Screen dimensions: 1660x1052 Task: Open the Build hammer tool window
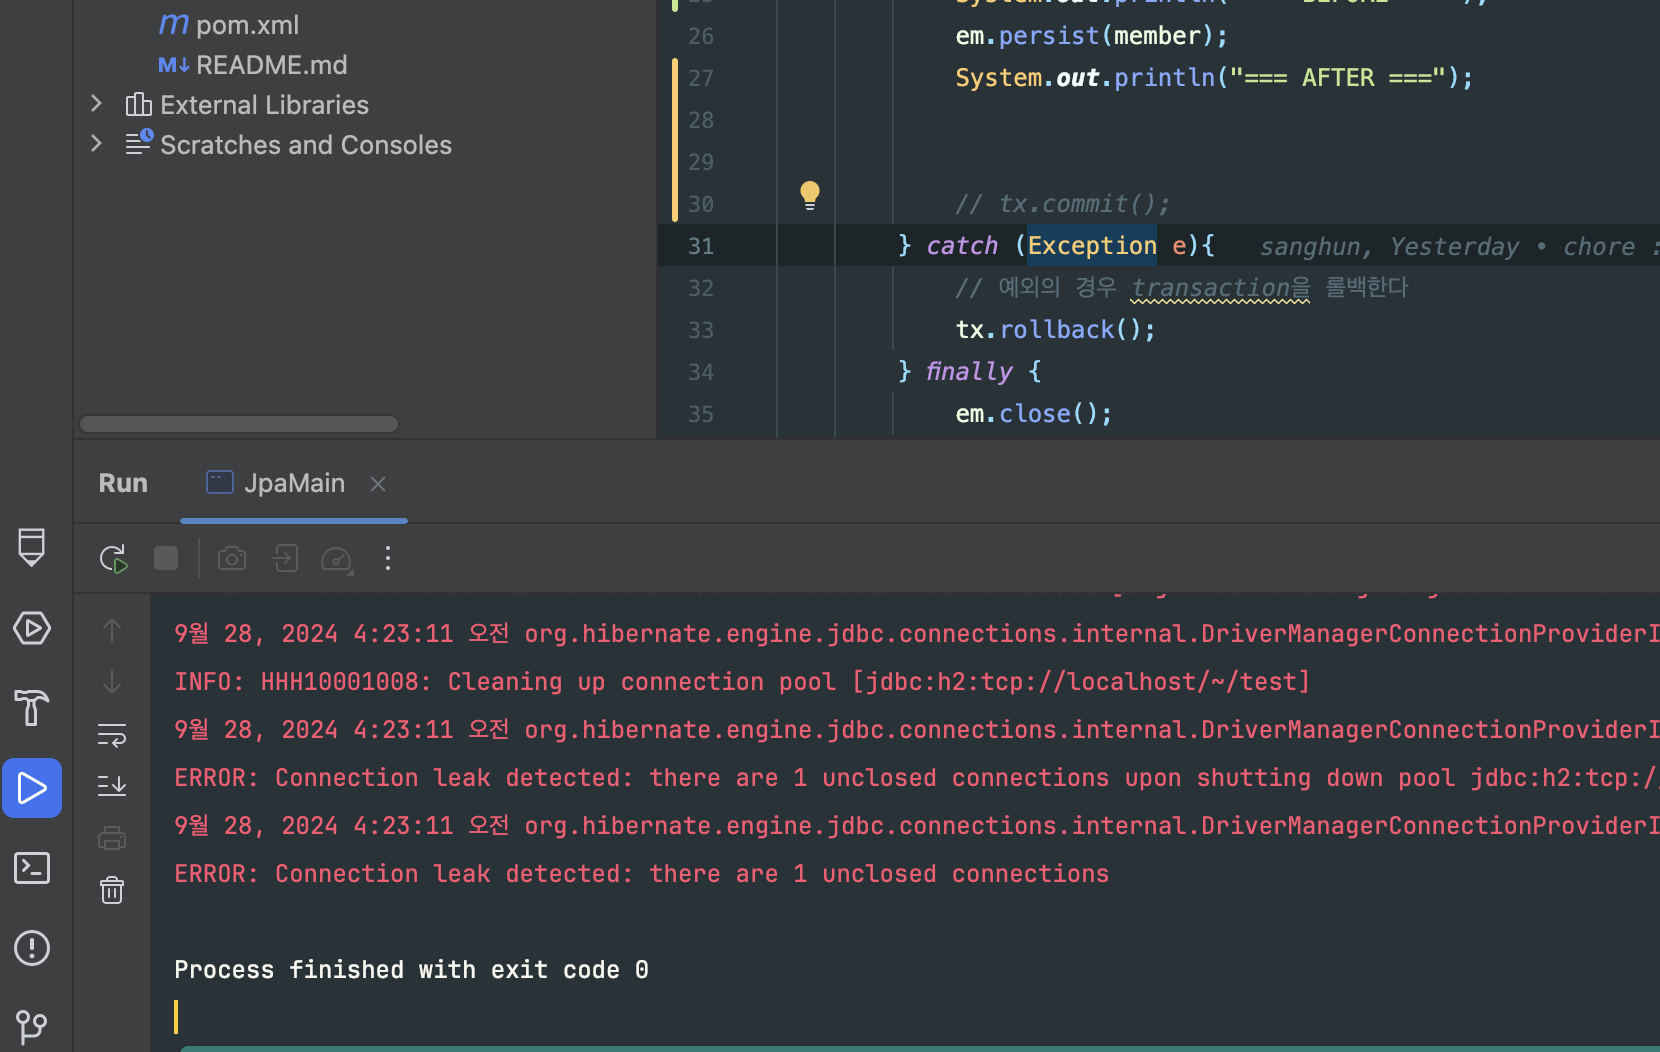click(x=32, y=708)
